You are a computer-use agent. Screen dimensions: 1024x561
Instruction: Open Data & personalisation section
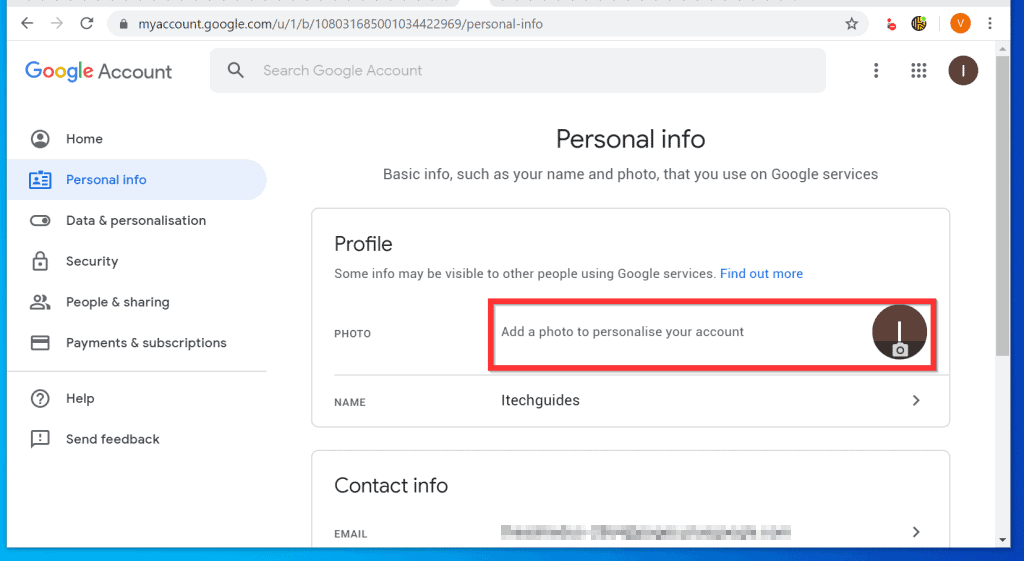pyautogui.click(x=136, y=221)
